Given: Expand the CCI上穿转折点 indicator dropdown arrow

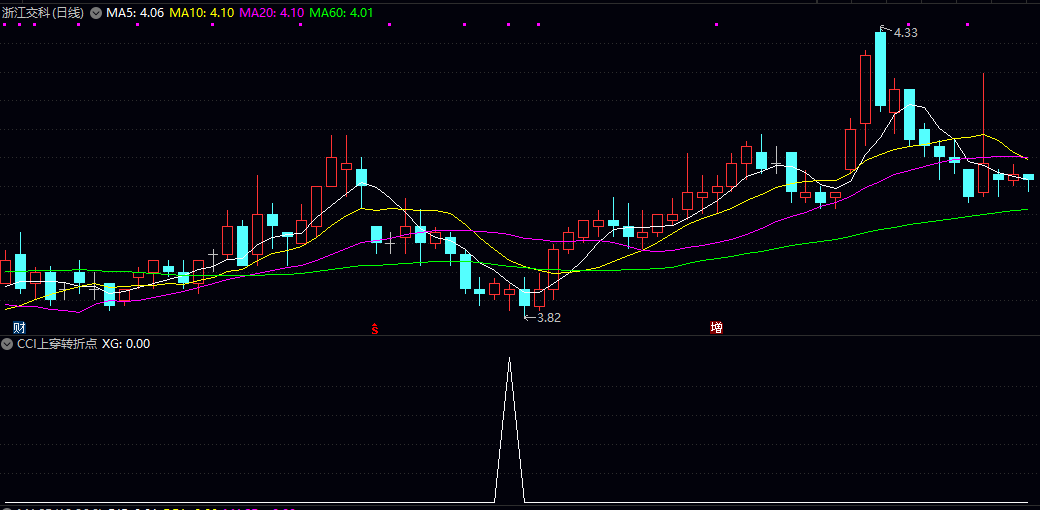Looking at the screenshot, I should [x=8, y=344].
